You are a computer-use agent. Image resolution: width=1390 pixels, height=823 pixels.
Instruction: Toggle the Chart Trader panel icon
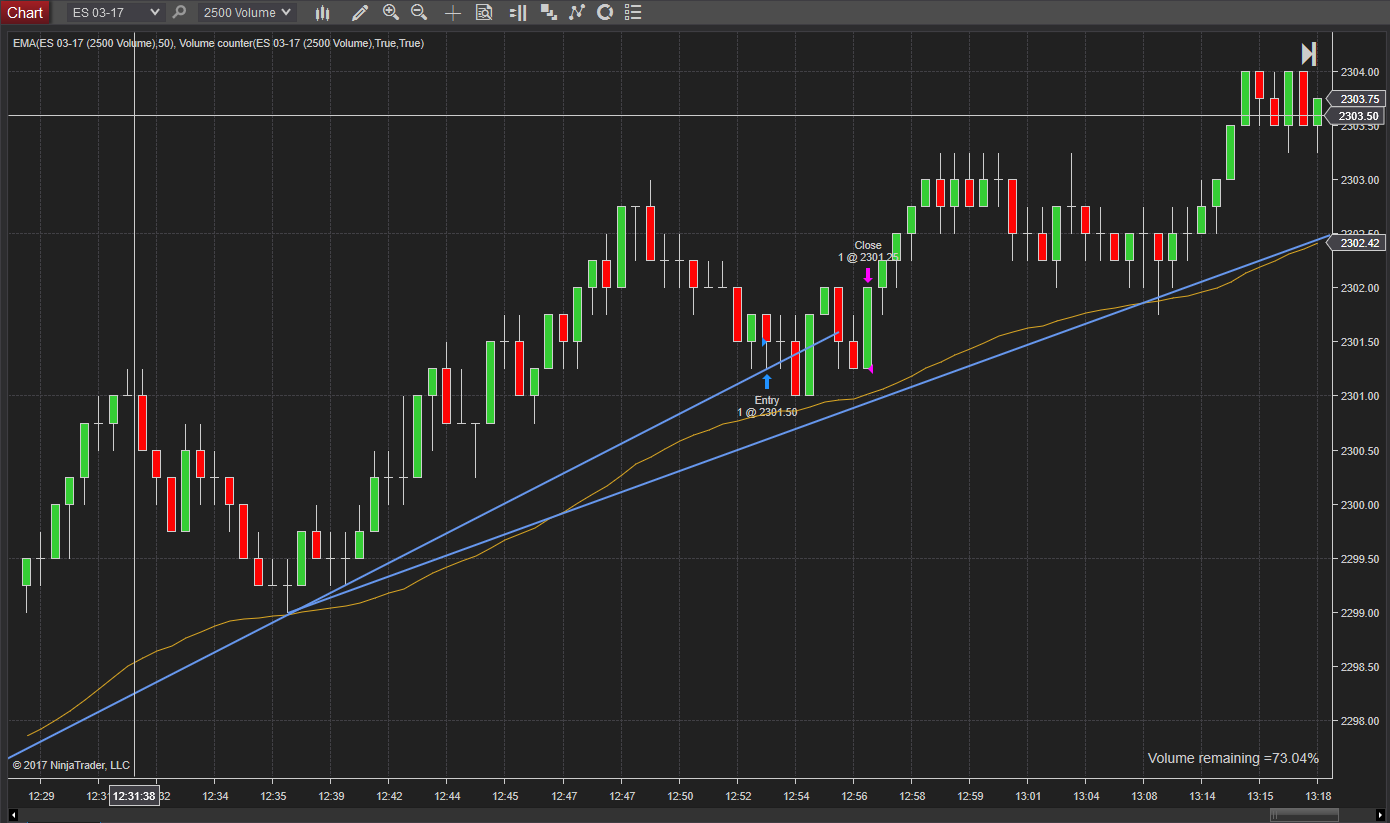pyautogui.click(x=517, y=13)
